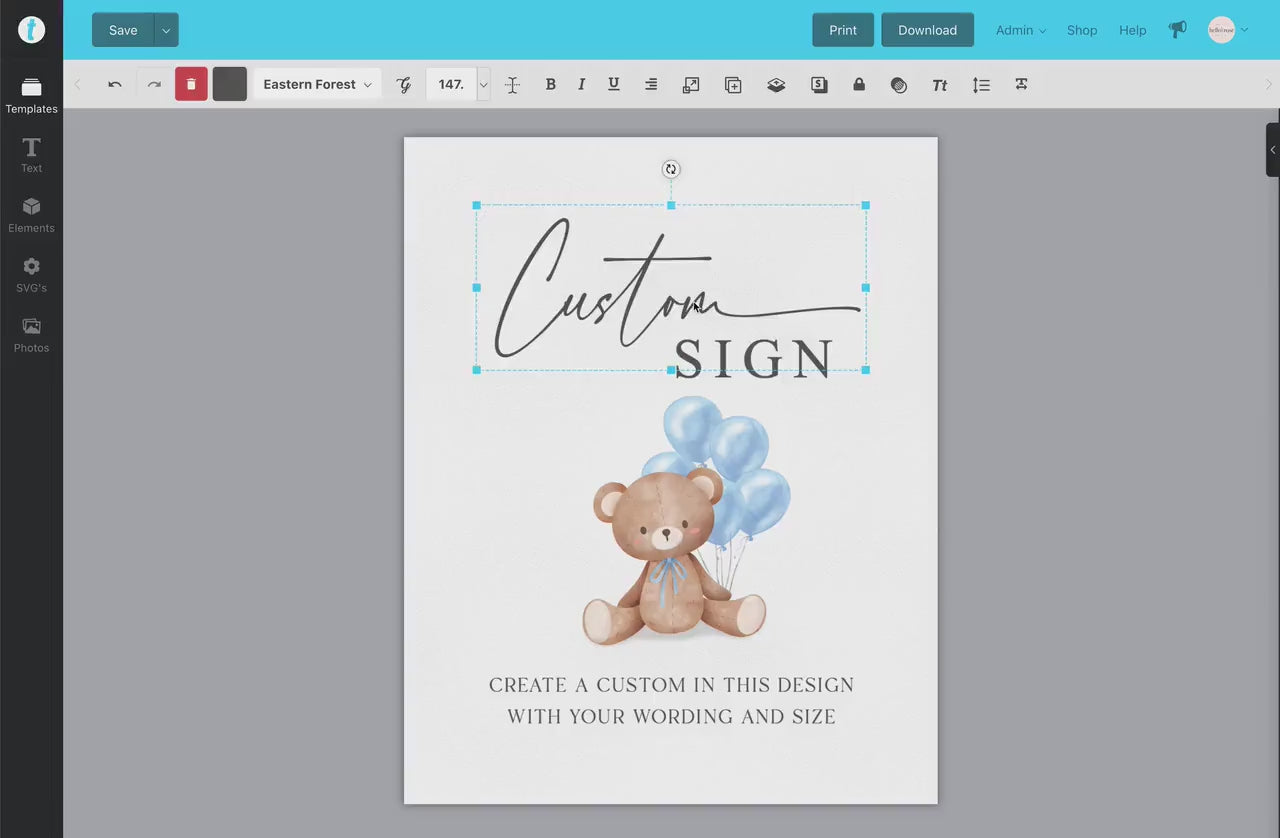Image resolution: width=1280 pixels, height=838 pixels.
Task: Go to the Shop link
Action: [1082, 30]
